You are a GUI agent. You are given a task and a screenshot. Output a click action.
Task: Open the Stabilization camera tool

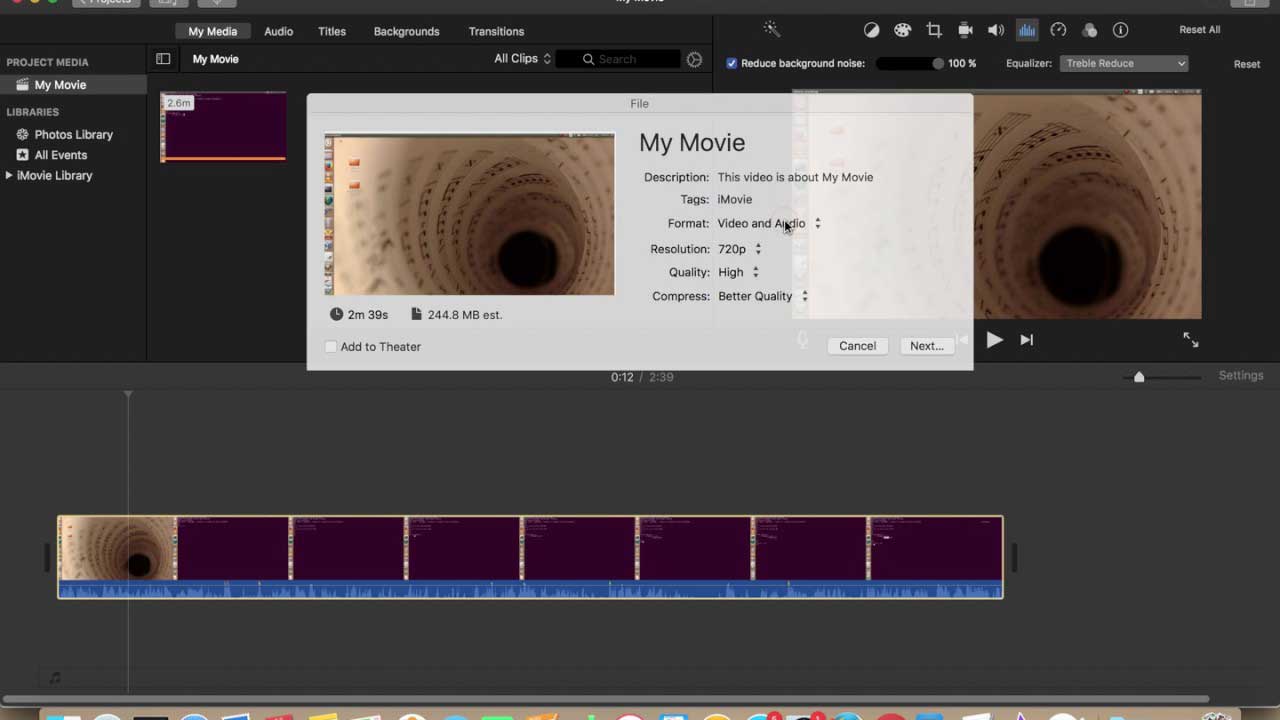964,29
